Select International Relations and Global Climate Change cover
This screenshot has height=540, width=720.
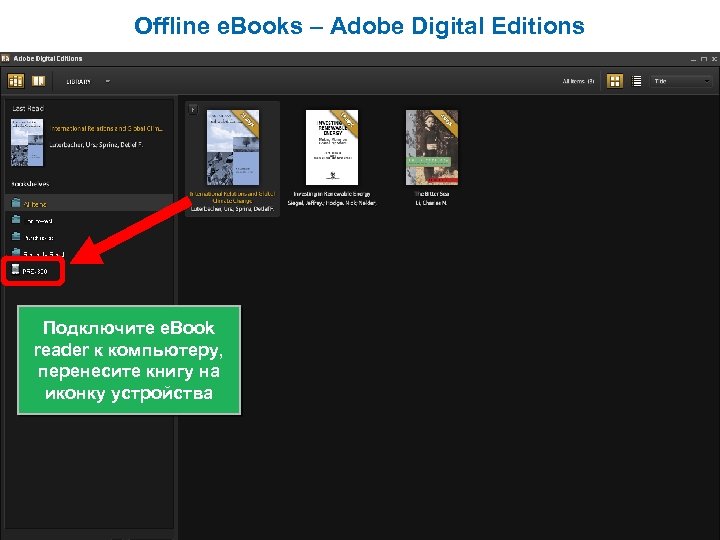(233, 147)
